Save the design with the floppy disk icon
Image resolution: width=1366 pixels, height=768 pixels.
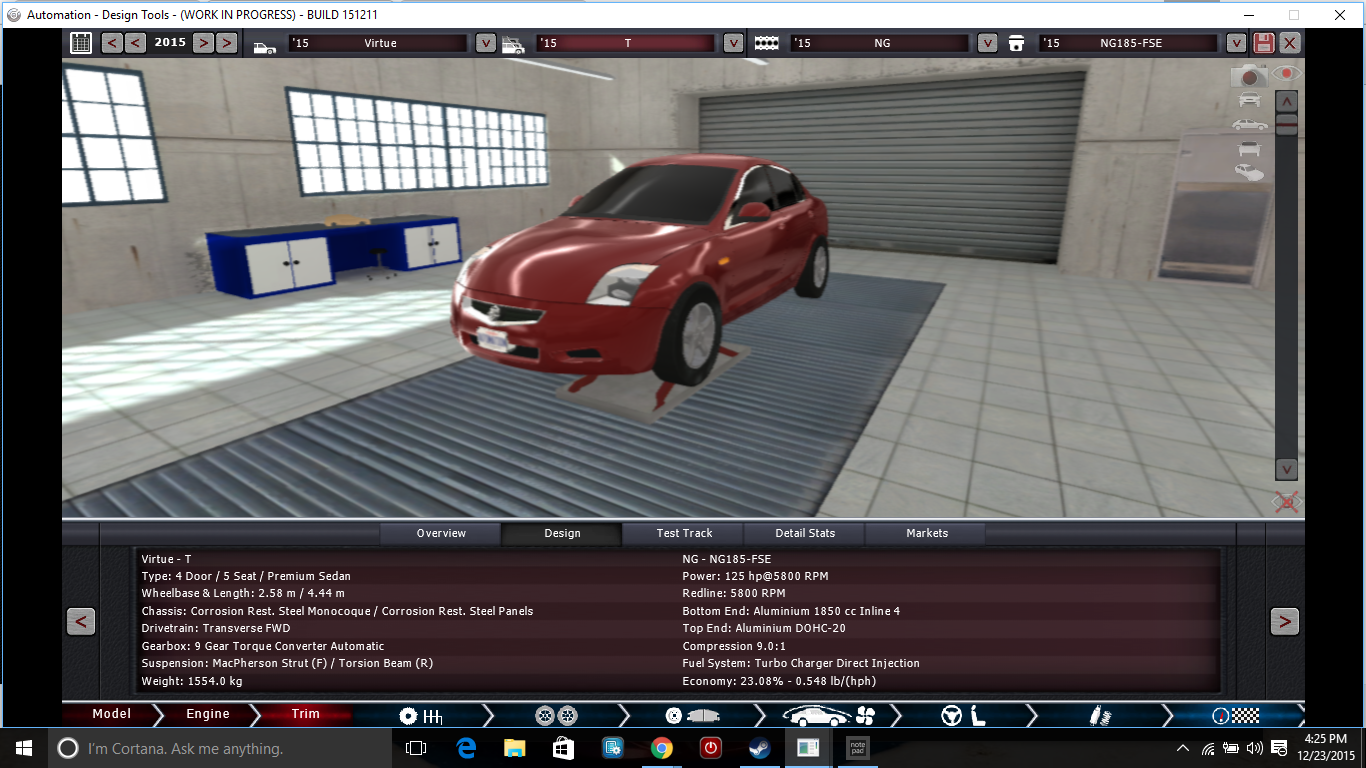1264,43
